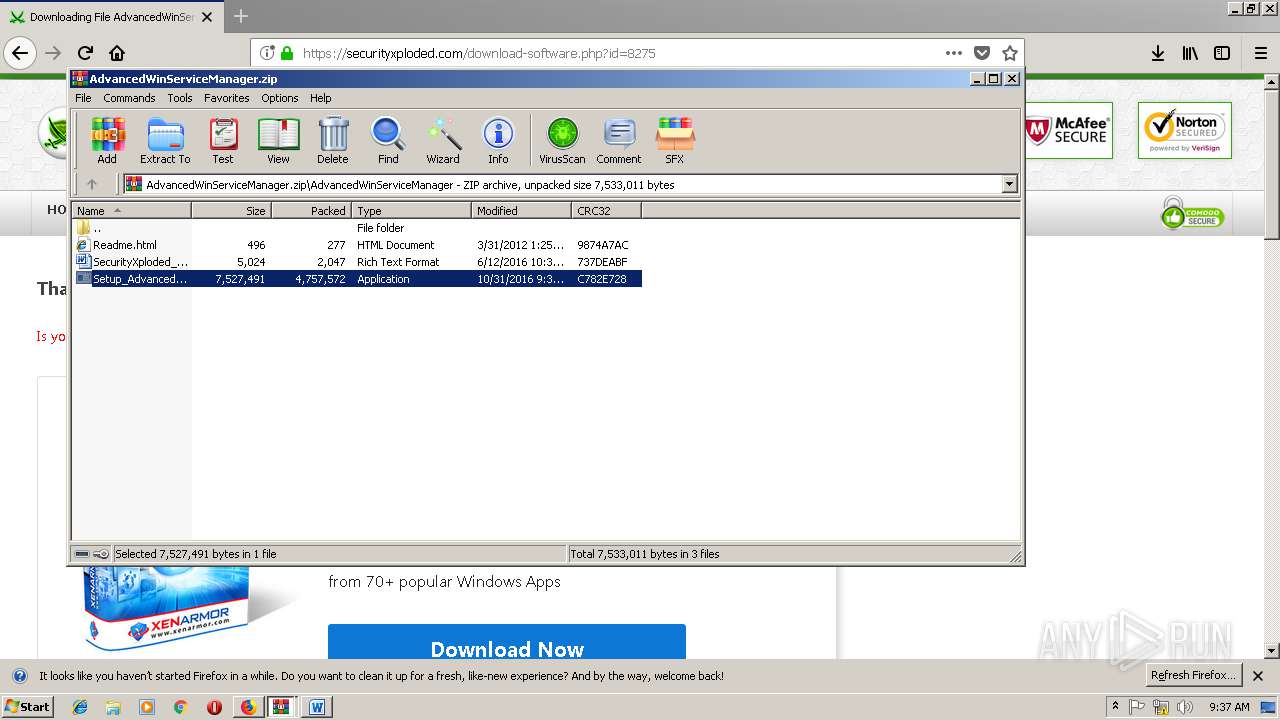1280x720 pixels.
Task: Click the Test archive icon
Action: [223, 140]
